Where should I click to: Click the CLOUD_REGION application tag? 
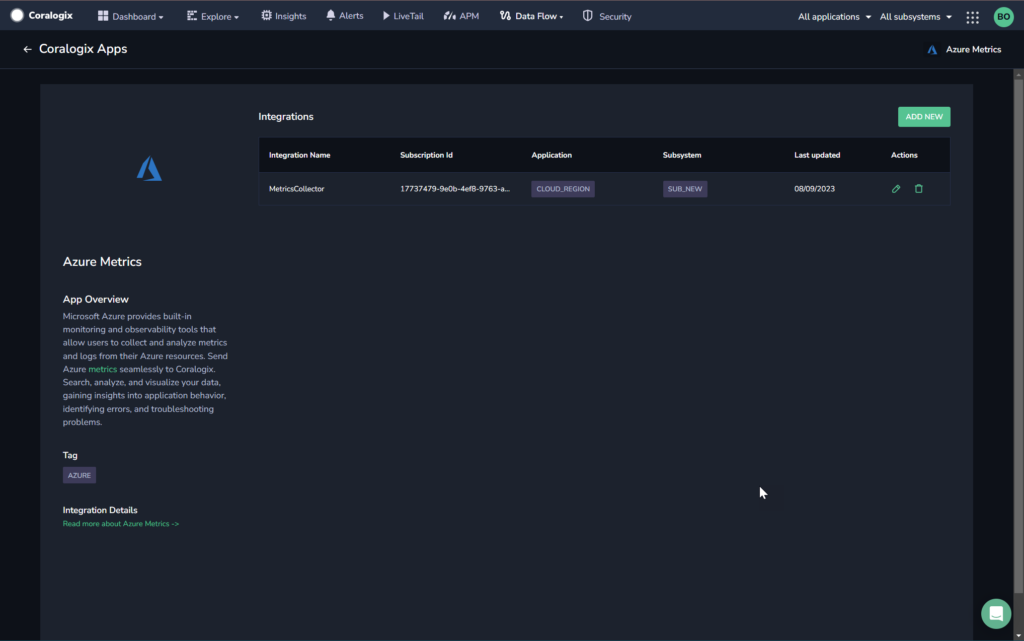click(x=562, y=189)
